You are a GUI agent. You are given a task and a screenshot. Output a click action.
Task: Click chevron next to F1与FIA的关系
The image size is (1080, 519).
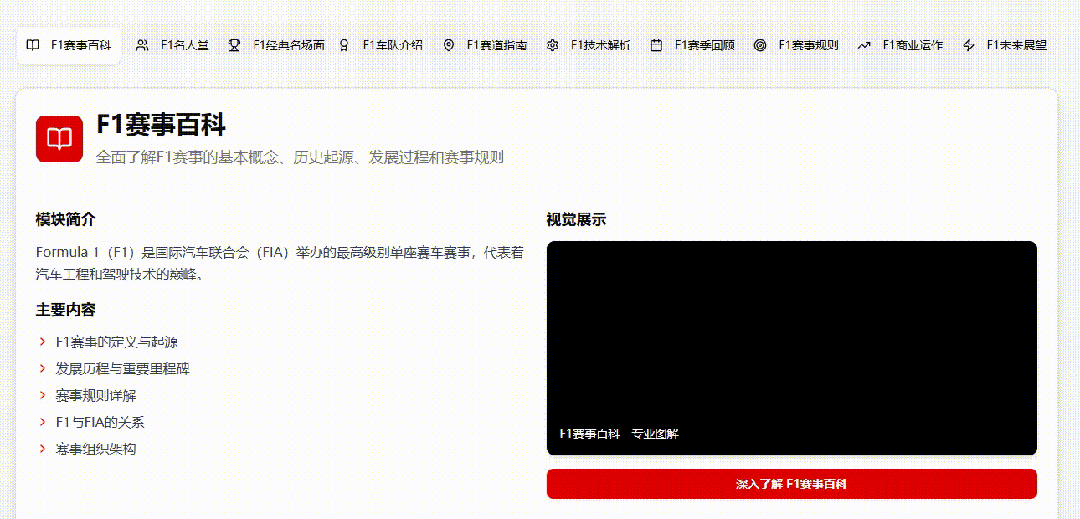click(43, 422)
